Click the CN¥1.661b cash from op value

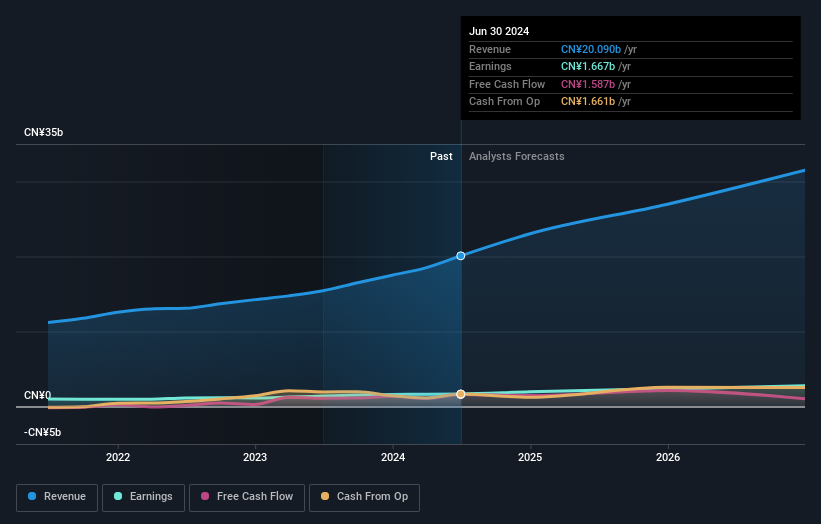pos(588,102)
